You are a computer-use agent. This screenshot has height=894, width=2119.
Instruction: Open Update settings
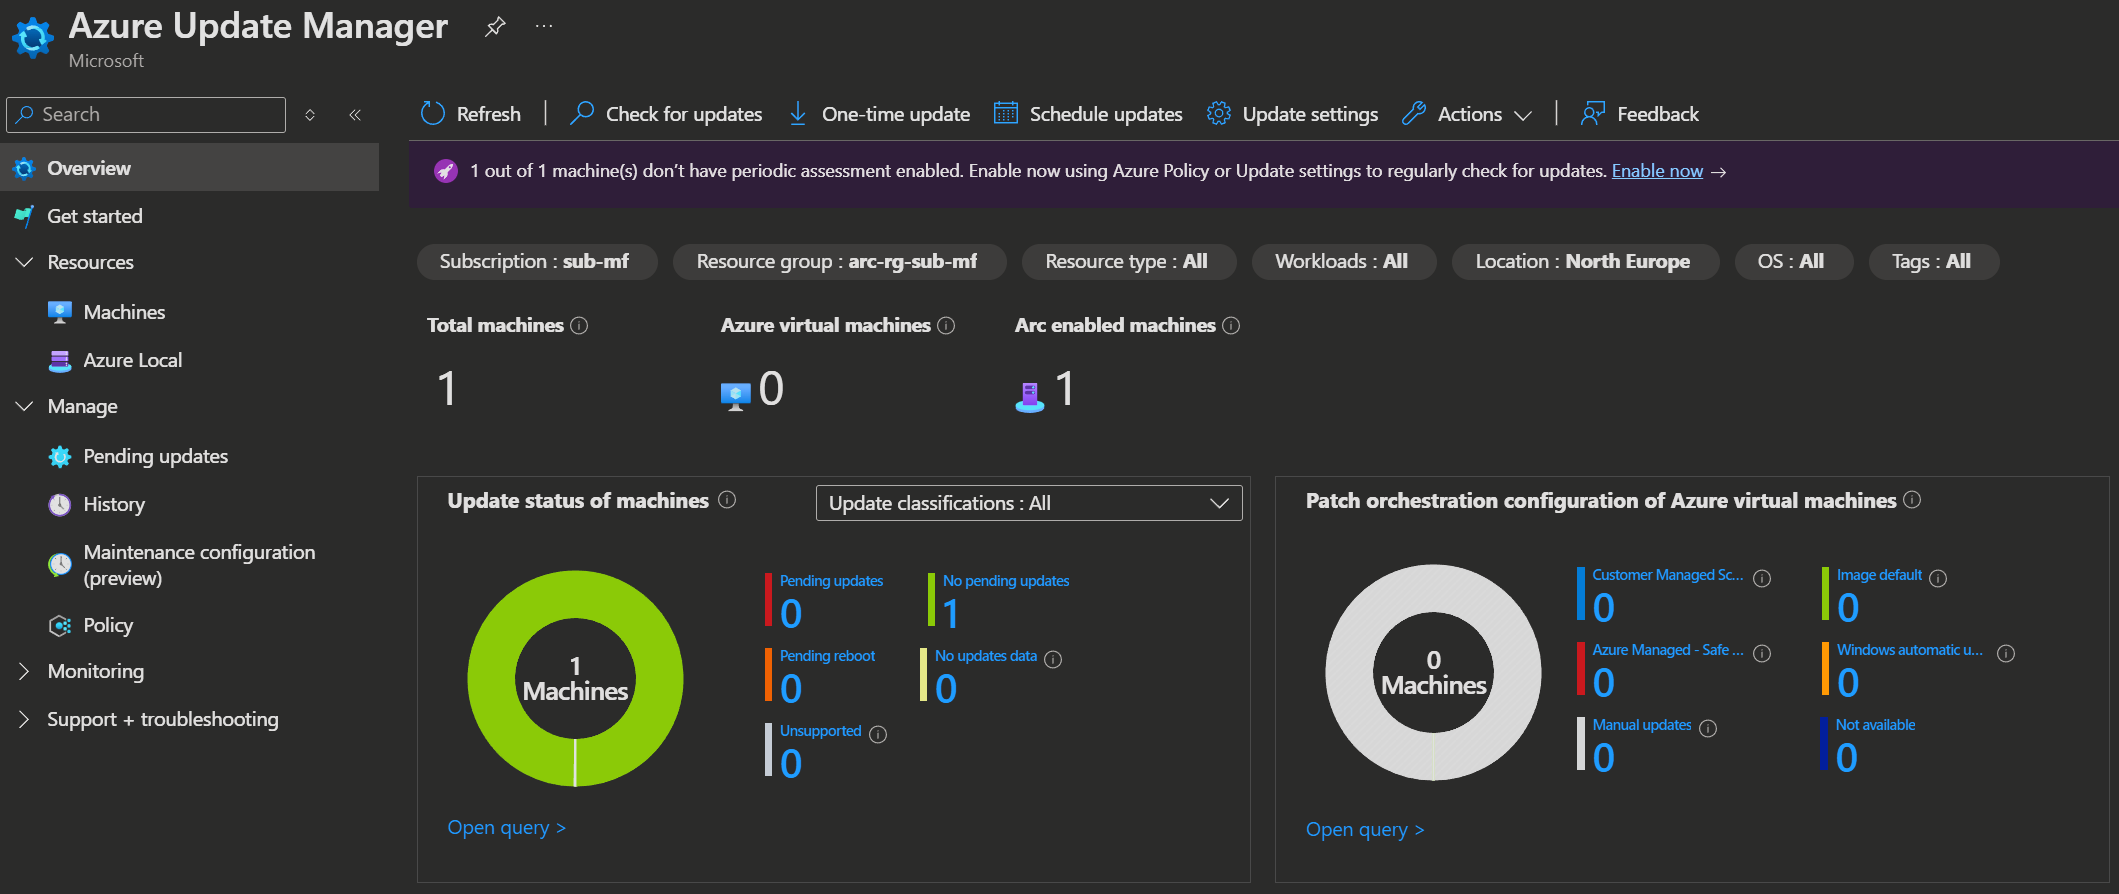[x=1292, y=114]
